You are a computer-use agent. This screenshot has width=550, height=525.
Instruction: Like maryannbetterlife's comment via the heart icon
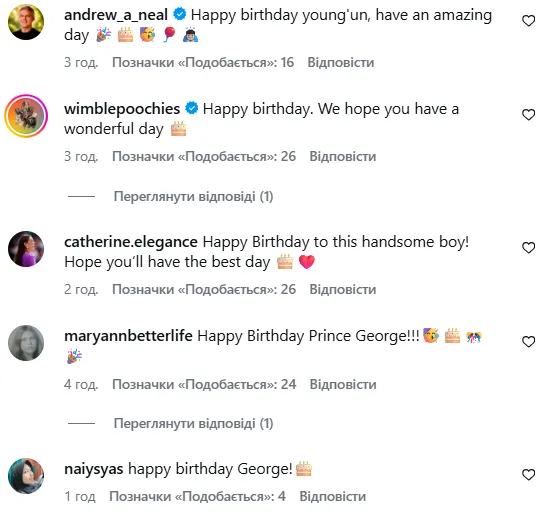(528, 342)
